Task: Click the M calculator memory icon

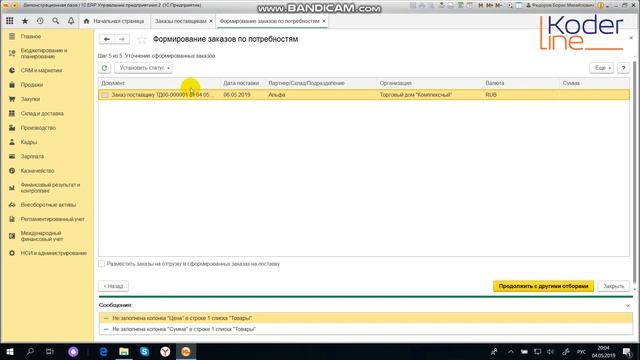Action: pyautogui.click(x=480, y=5)
